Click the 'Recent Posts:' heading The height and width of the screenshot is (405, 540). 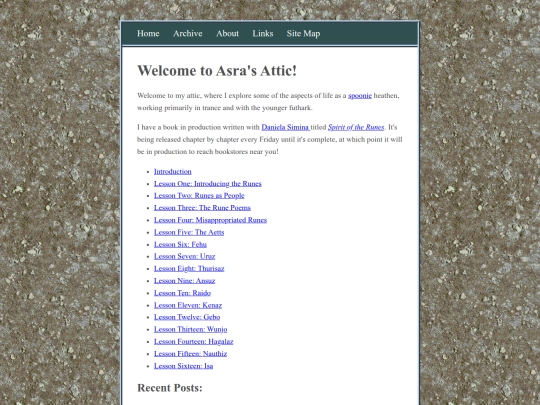[170, 388]
